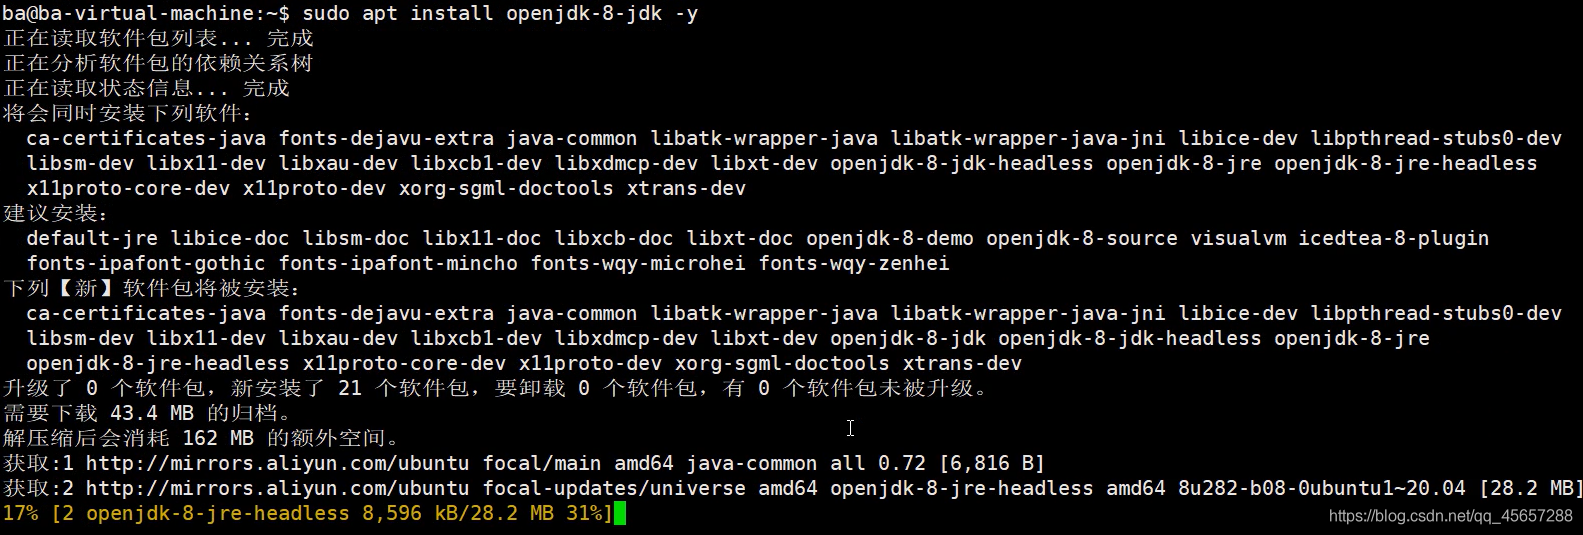1583x535 pixels.
Task: Select suggested package 'libsm-doc'
Action: pyautogui.click(x=356, y=238)
